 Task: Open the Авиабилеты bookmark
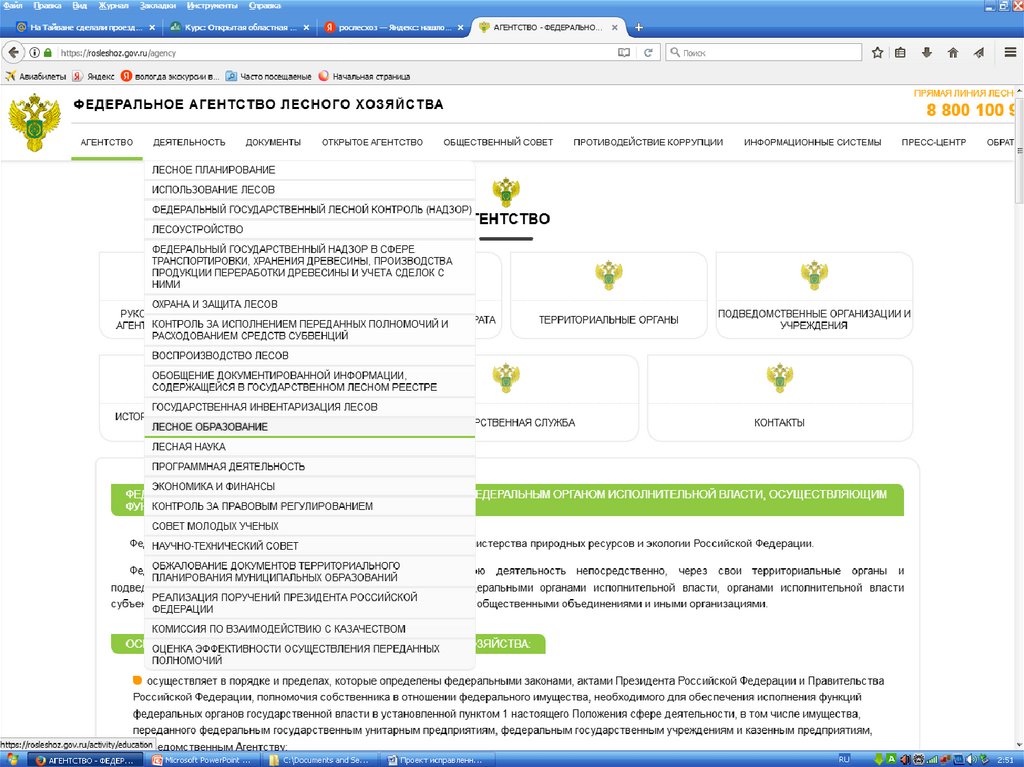coord(36,76)
